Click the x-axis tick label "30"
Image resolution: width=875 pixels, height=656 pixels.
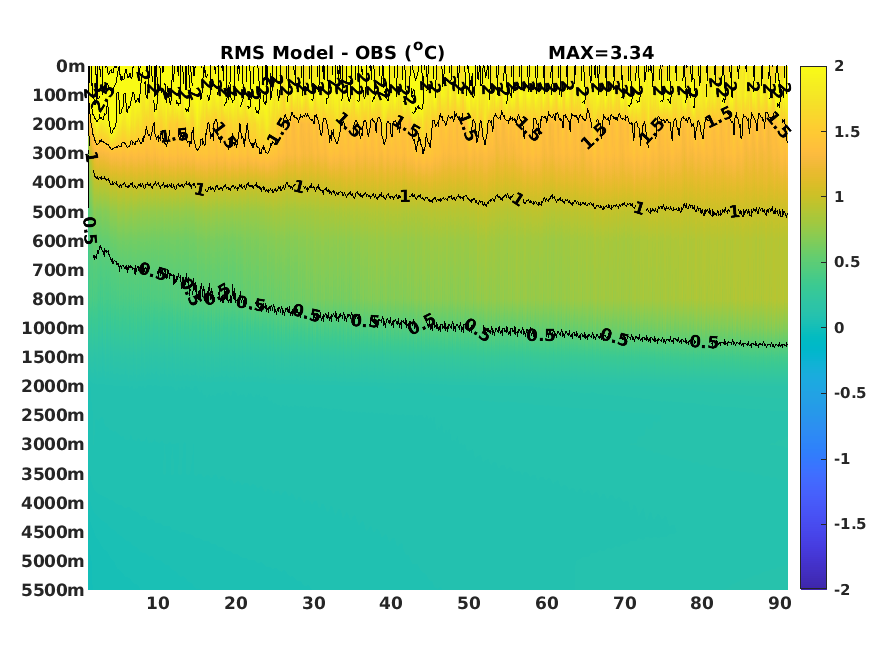pyautogui.click(x=314, y=604)
